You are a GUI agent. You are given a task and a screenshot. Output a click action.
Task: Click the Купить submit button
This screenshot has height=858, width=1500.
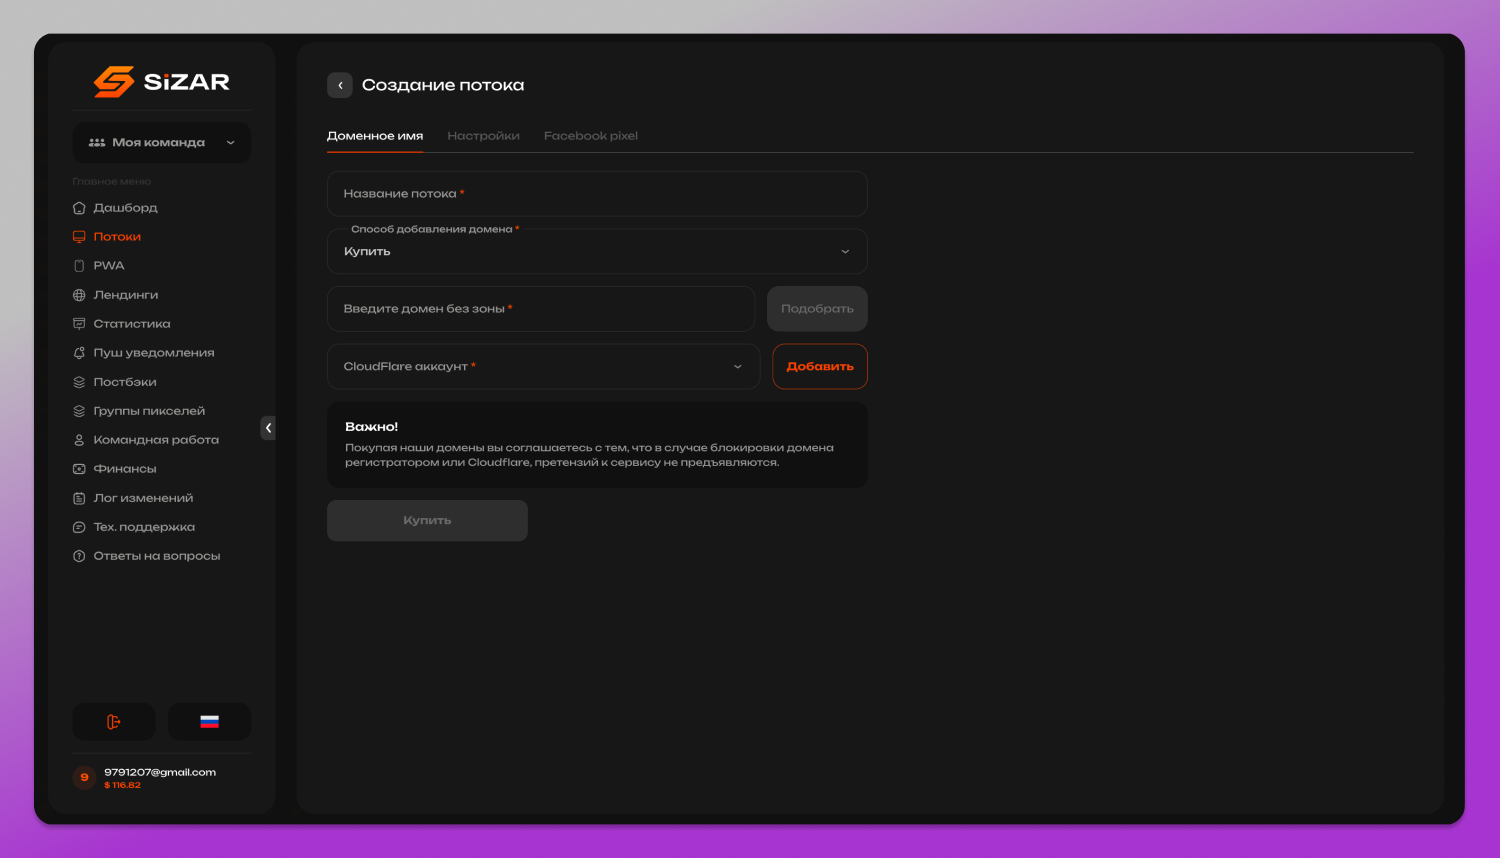pyautogui.click(x=427, y=521)
